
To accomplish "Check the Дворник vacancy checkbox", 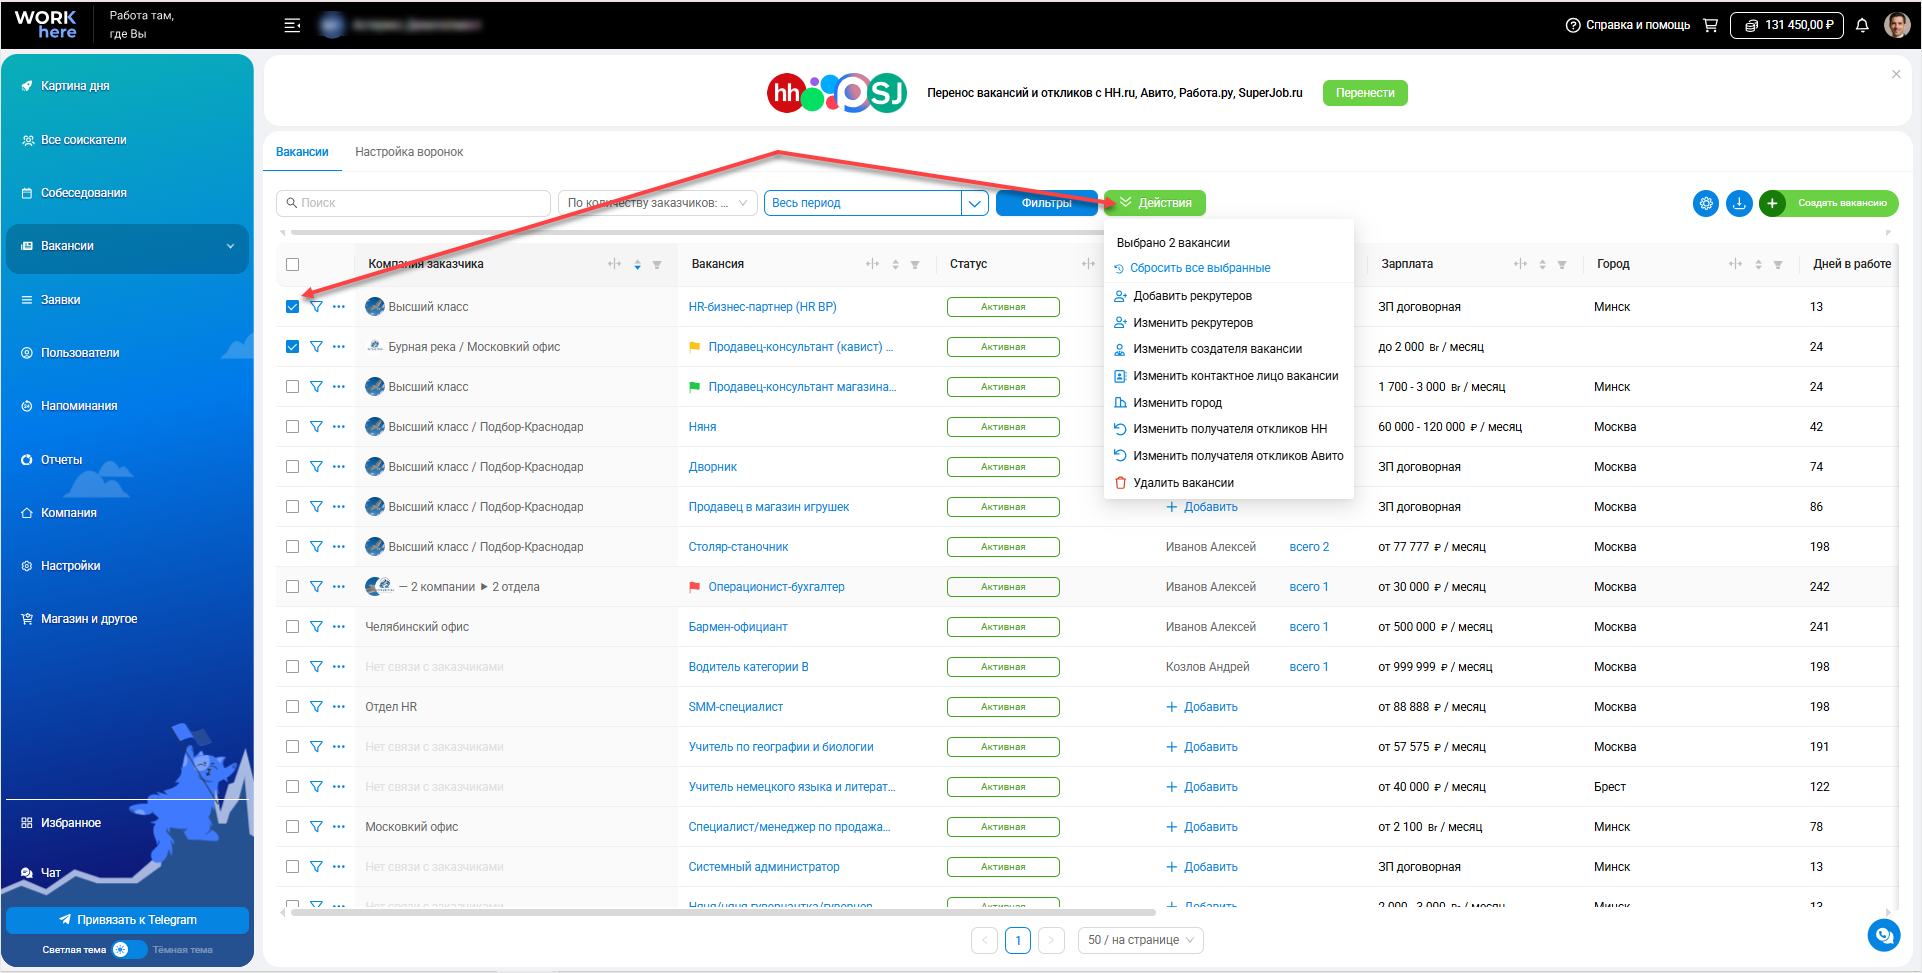I will click(292, 467).
